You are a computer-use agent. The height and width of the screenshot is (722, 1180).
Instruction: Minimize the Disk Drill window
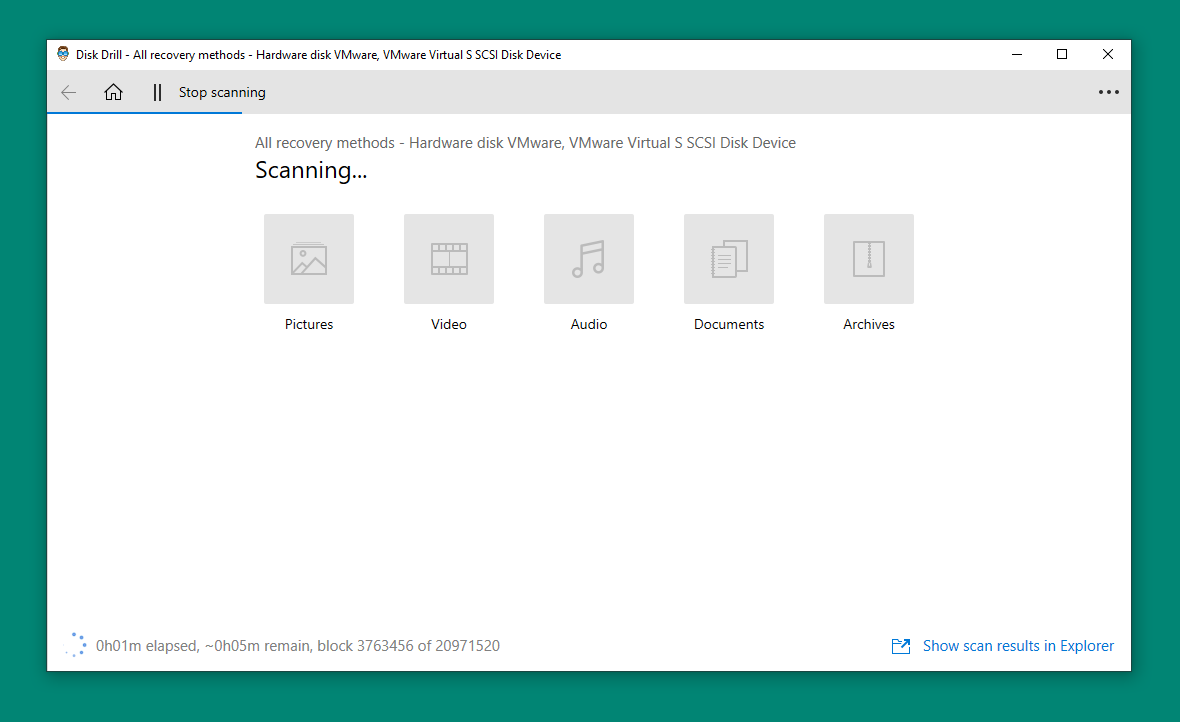[x=1017, y=54]
